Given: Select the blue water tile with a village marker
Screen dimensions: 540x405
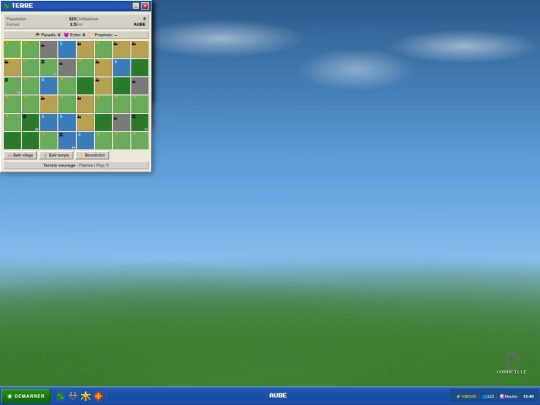Looking at the screenshot, I should (67, 141).
